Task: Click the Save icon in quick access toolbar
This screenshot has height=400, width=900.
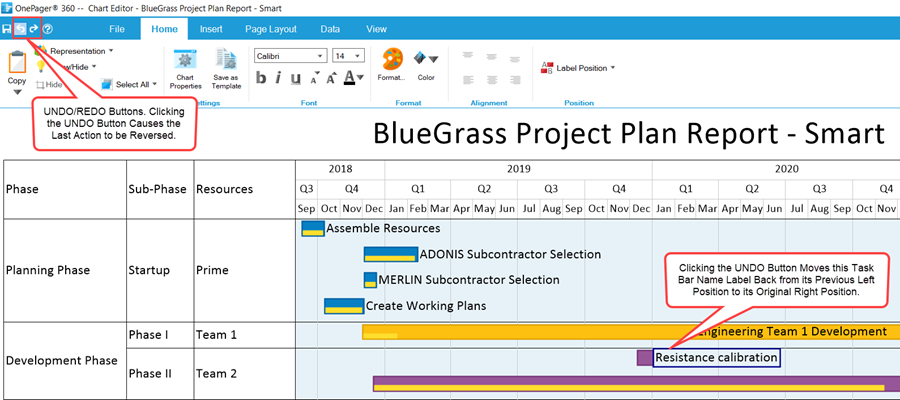Action: [x=6, y=29]
